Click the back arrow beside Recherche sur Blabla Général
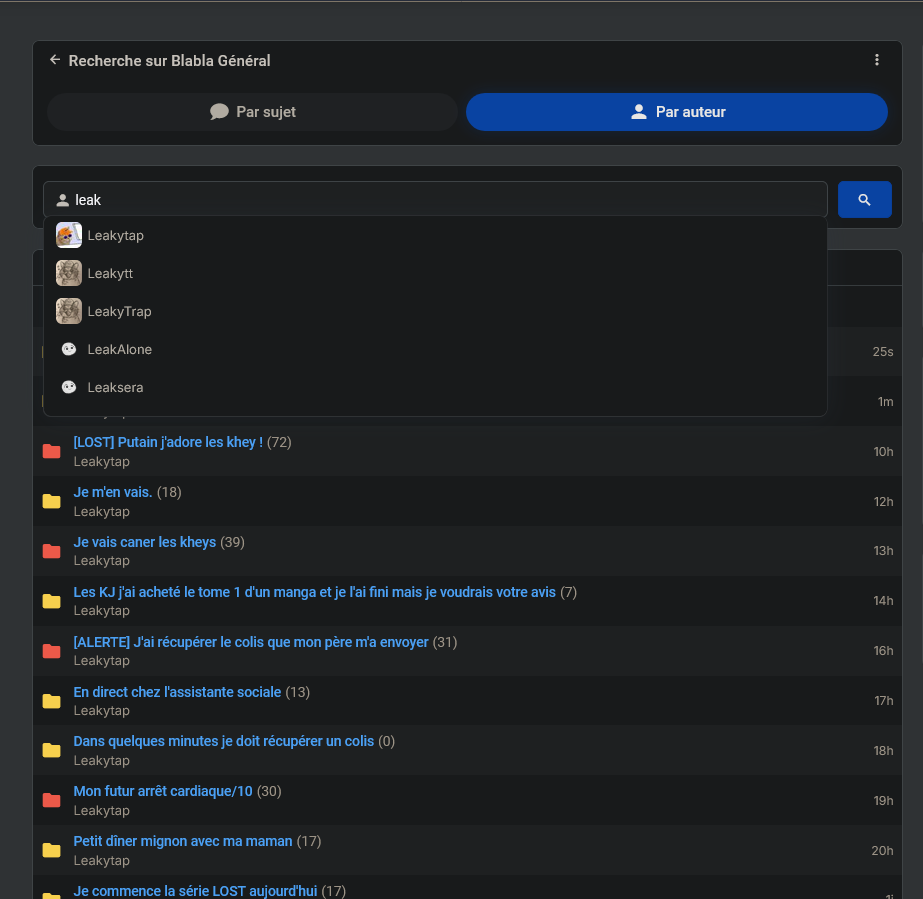 pyautogui.click(x=55, y=60)
